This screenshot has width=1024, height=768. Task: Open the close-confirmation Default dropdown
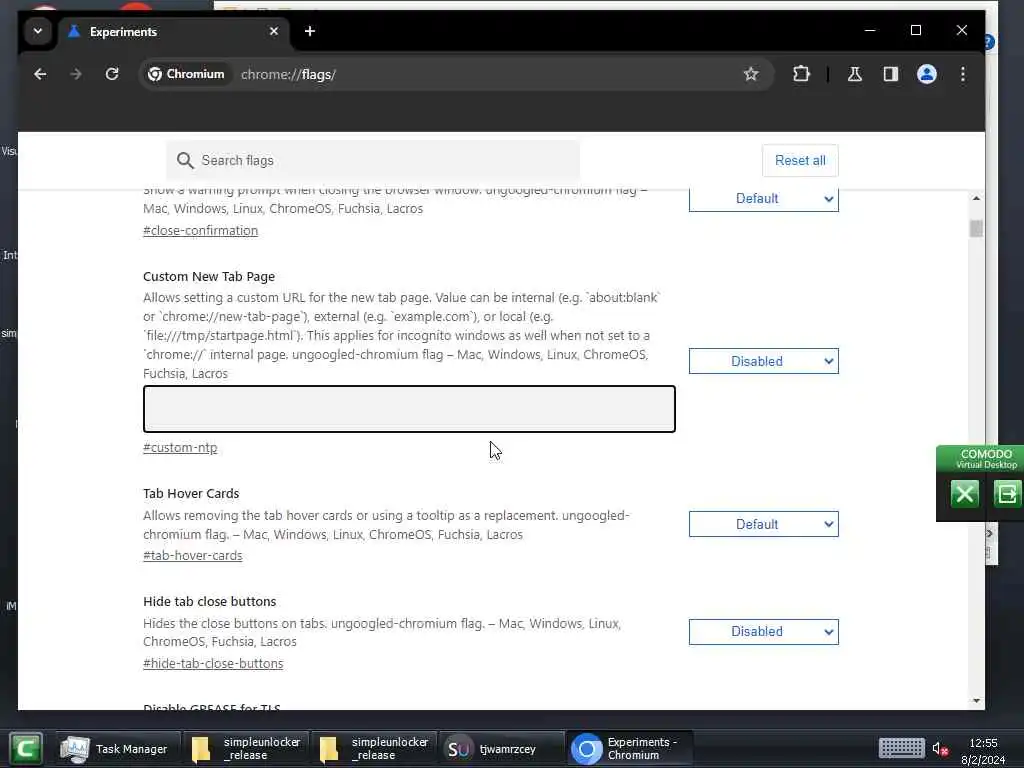point(763,199)
